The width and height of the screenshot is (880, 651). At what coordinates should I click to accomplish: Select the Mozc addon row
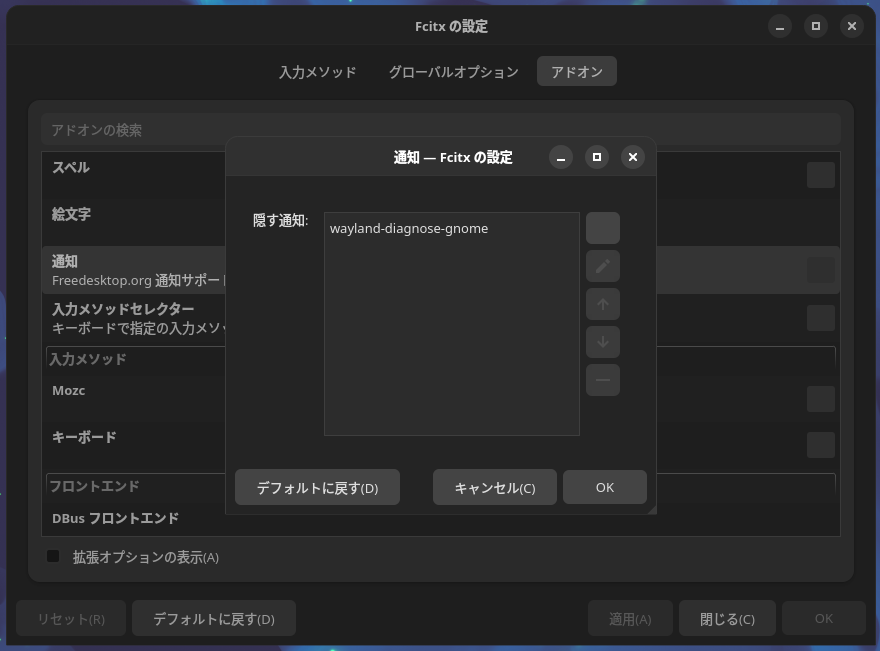[441, 399]
